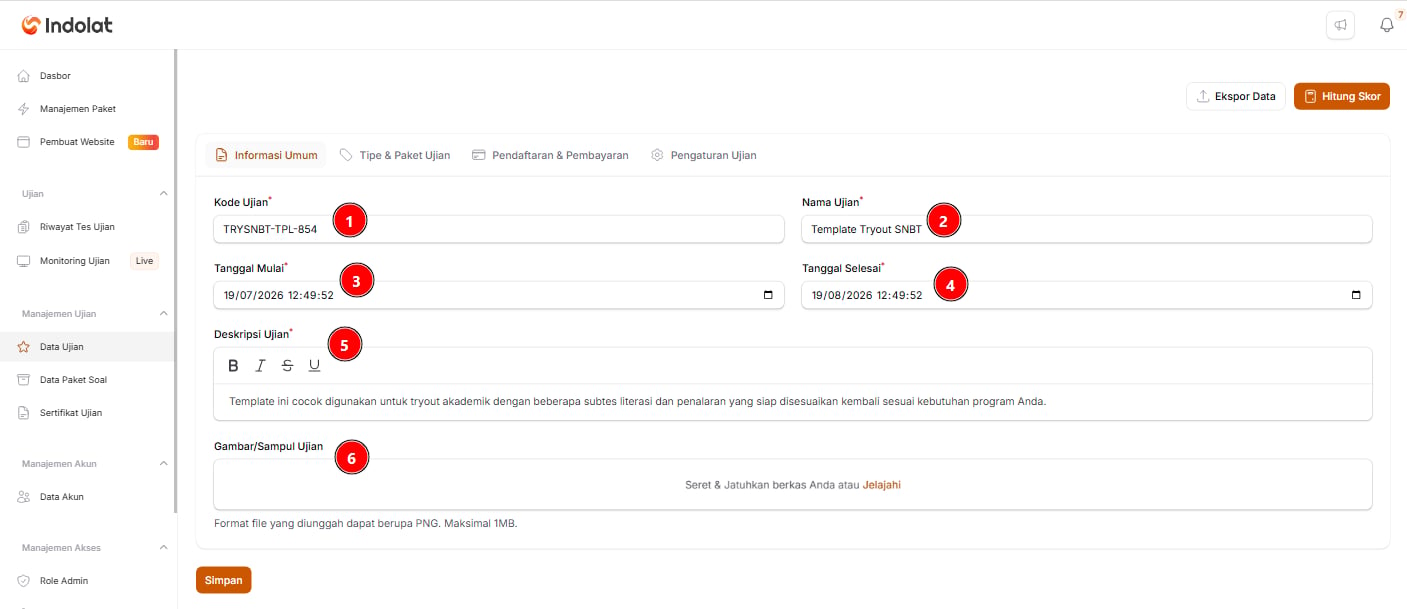Viewport: 1407px width, 609px height.
Task: Switch to Pengaturan Ujian tab
Action: pyautogui.click(x=704, y=155)
